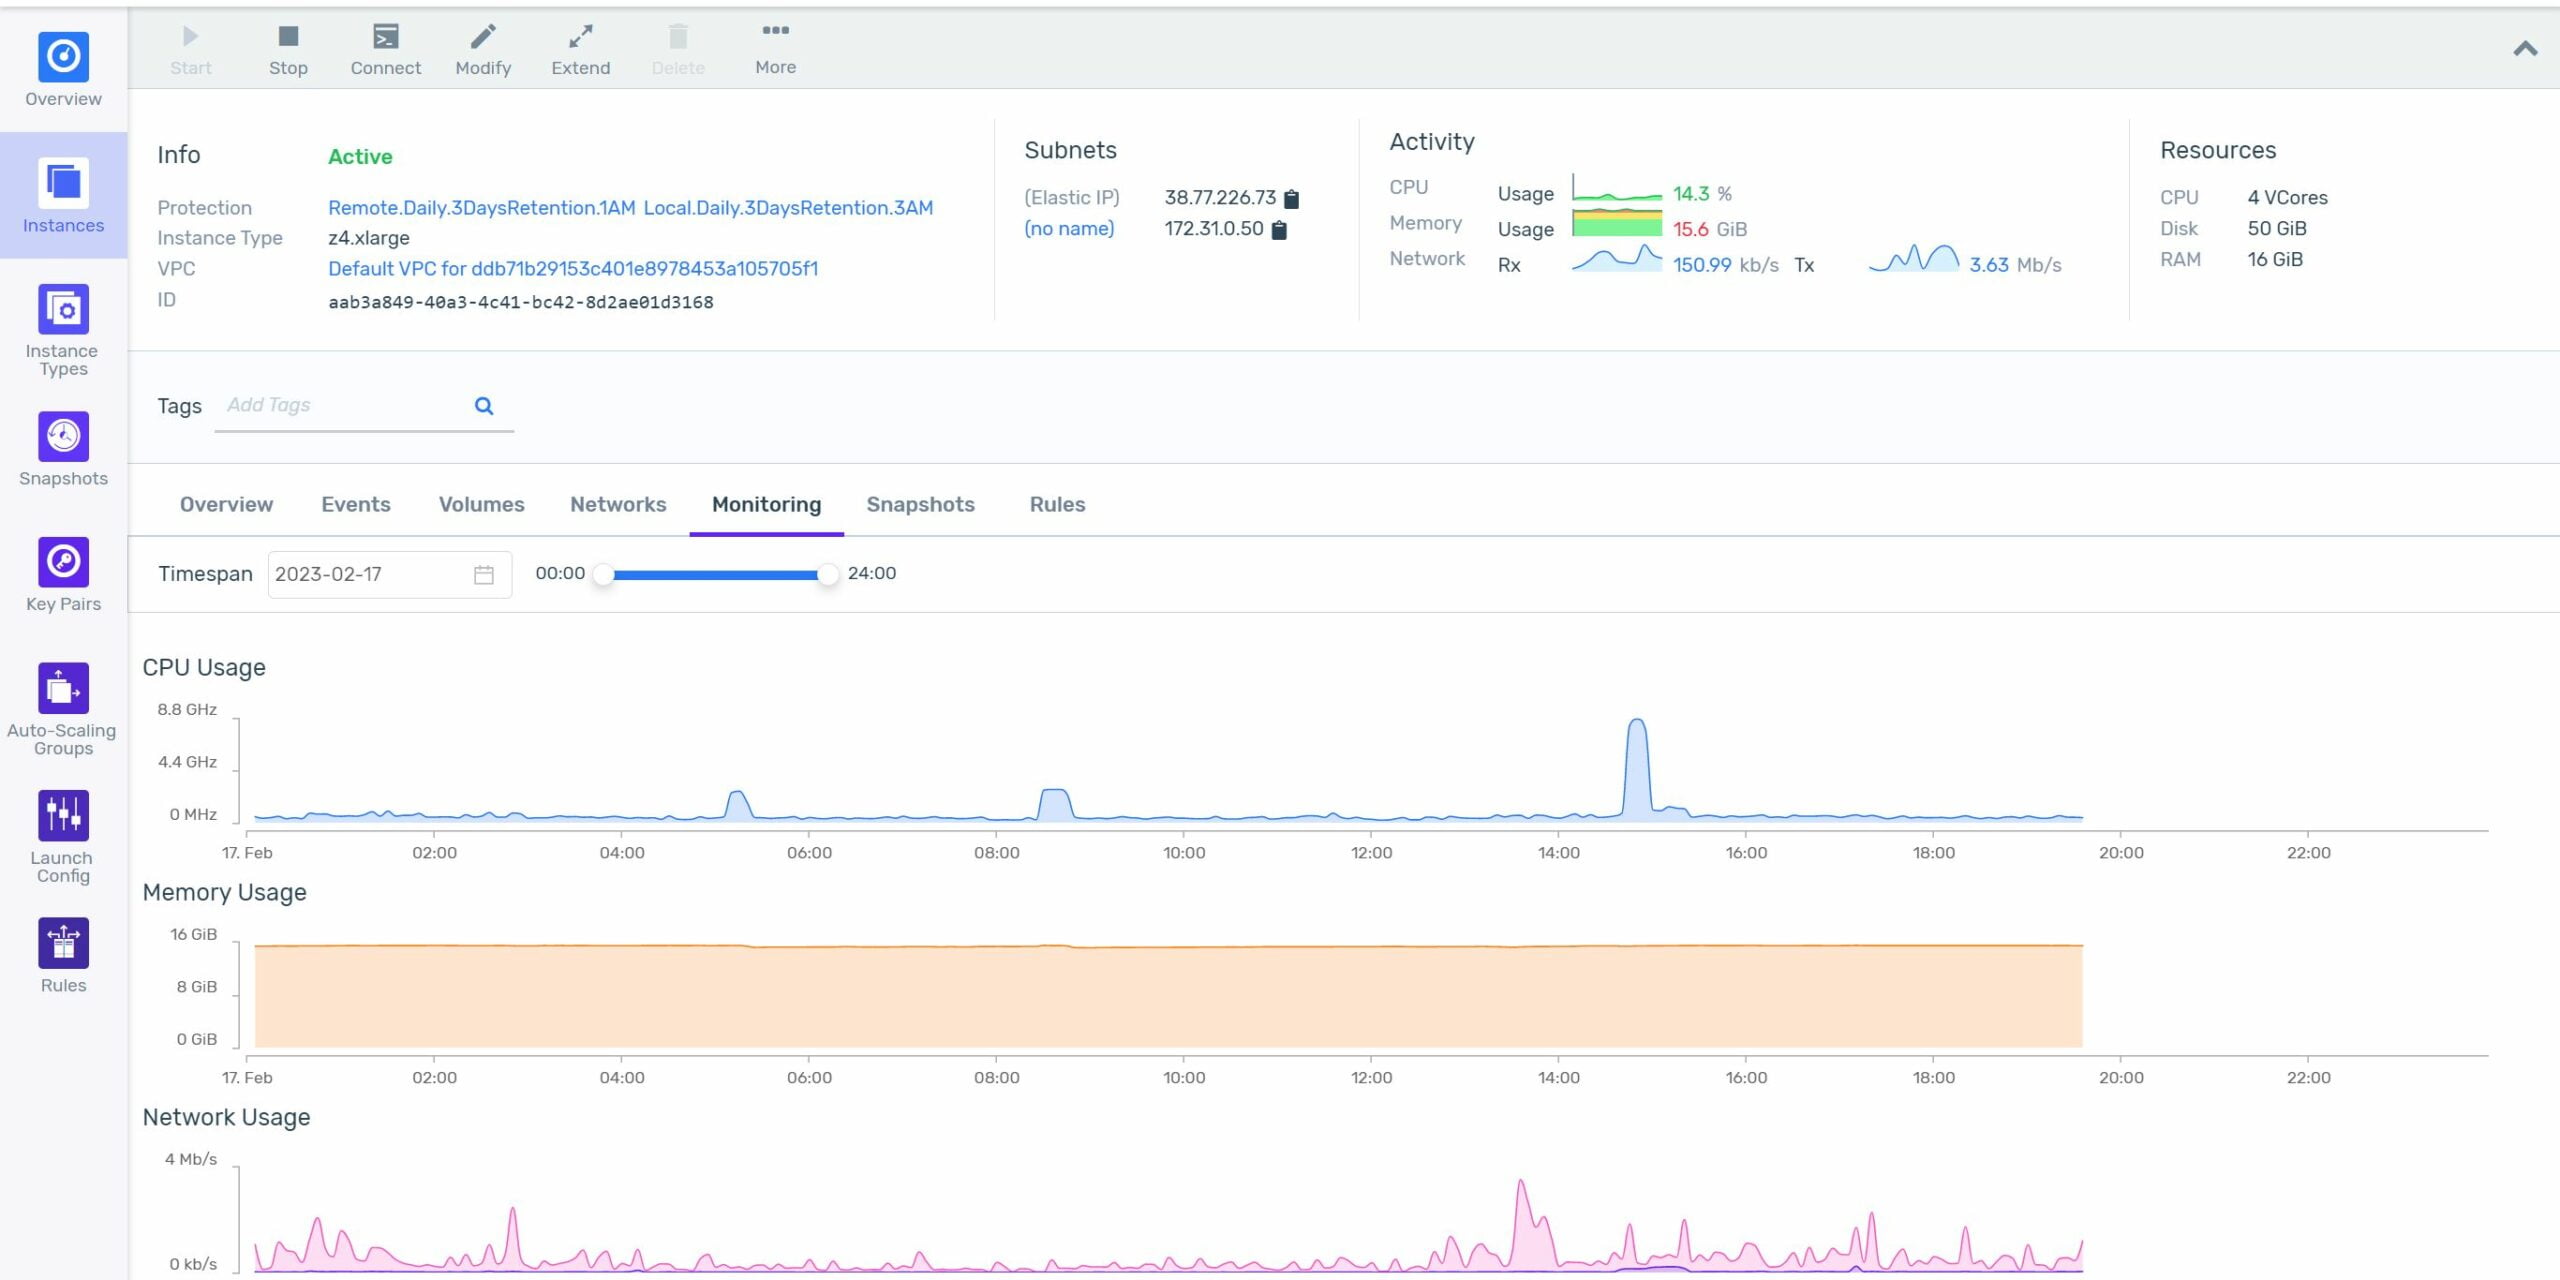This screenshot has width=2560, height=1280.
Task: Open the Instances sidebar section
Action: coord(63,196)
